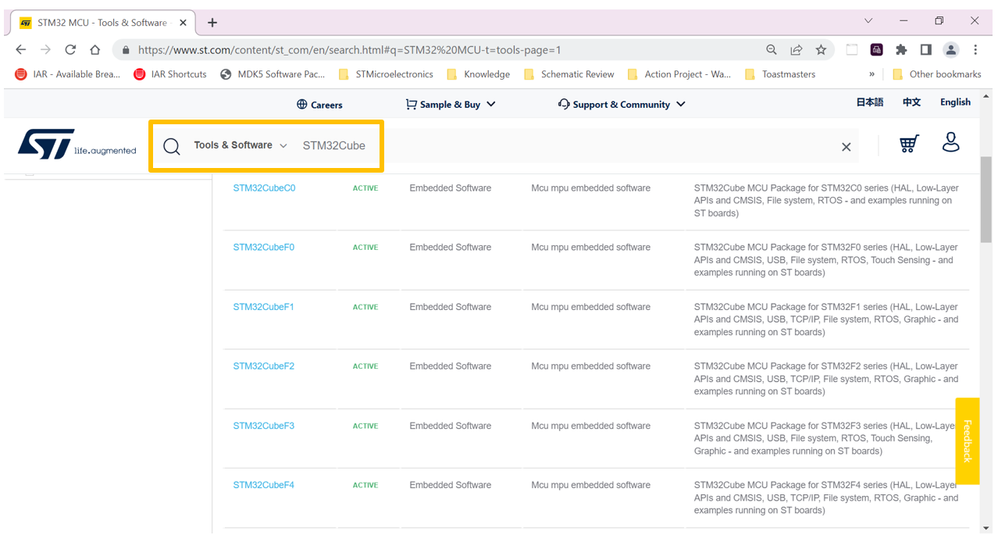Click the STM32F4 series package description
Viewport: 998px width, 539px height.
(x=826, y=498)
